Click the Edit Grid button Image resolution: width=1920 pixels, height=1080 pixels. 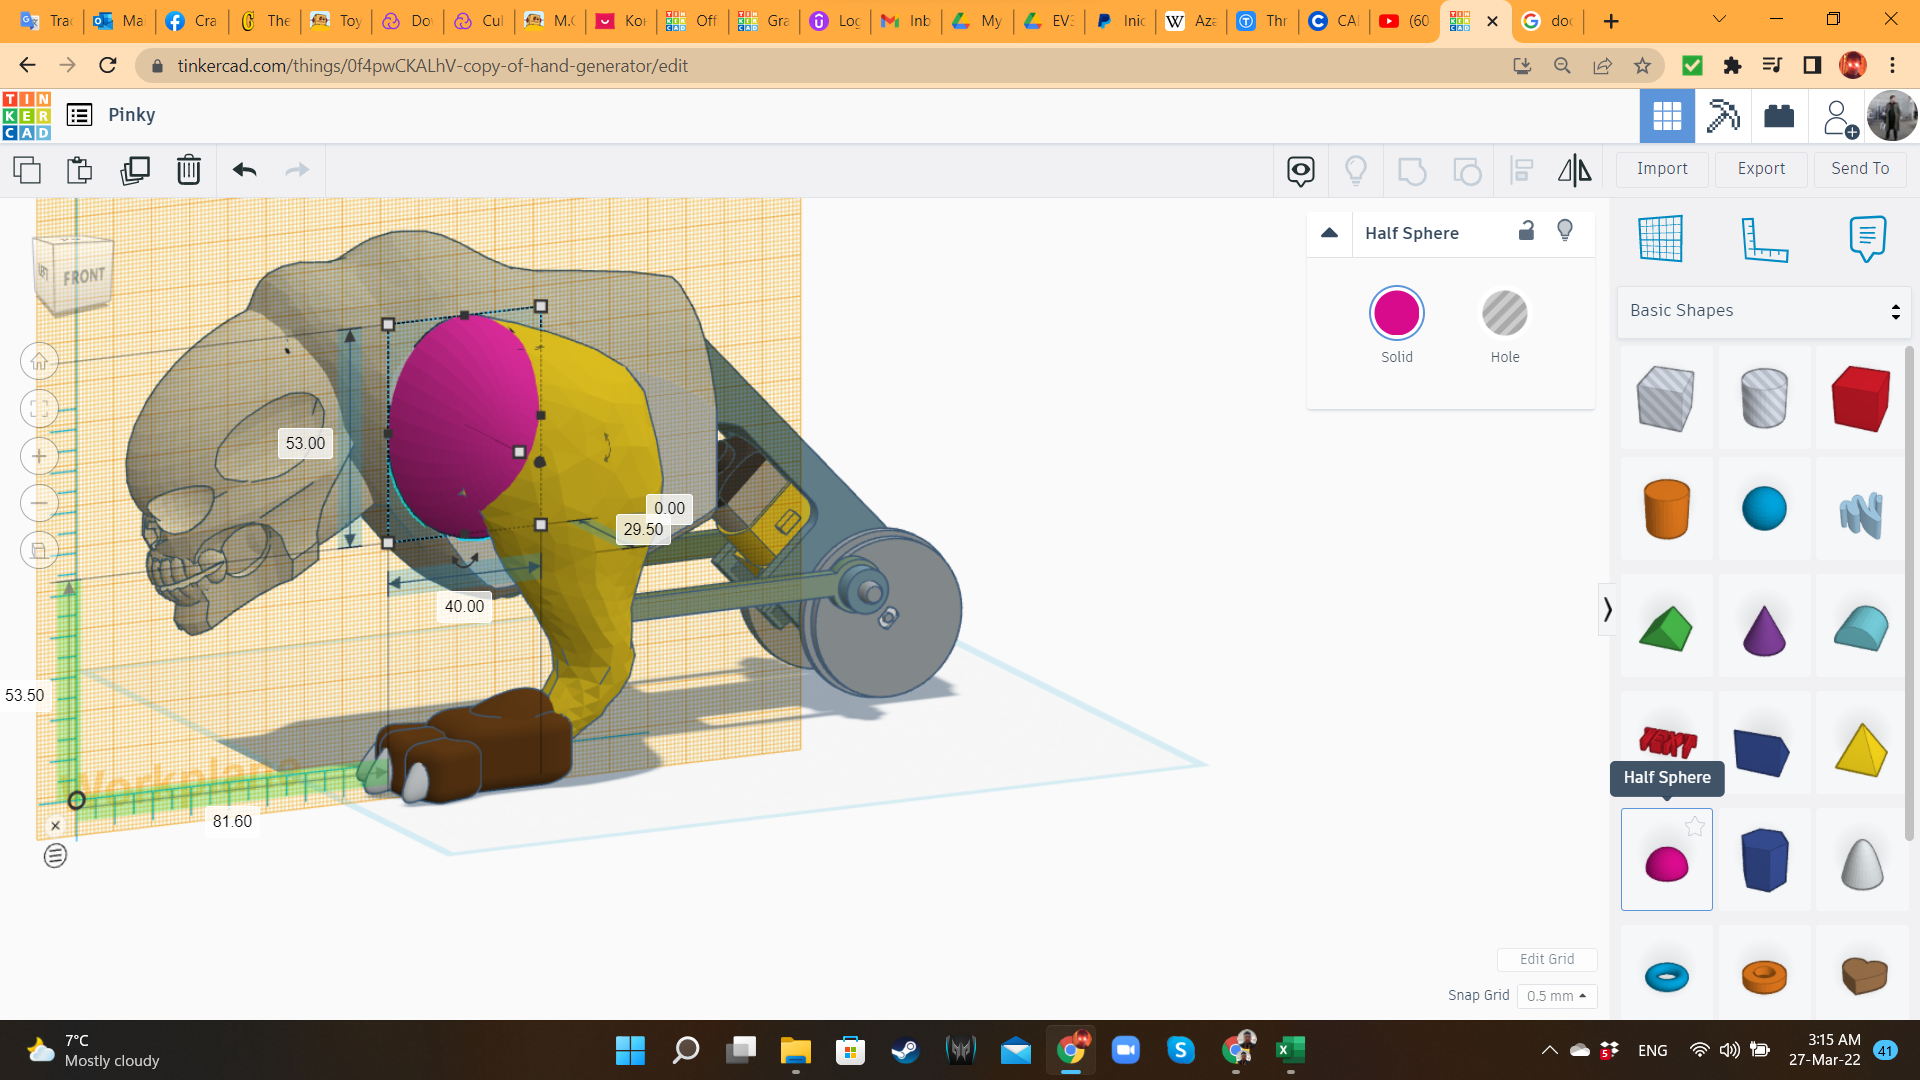[x=1546, y=959]
